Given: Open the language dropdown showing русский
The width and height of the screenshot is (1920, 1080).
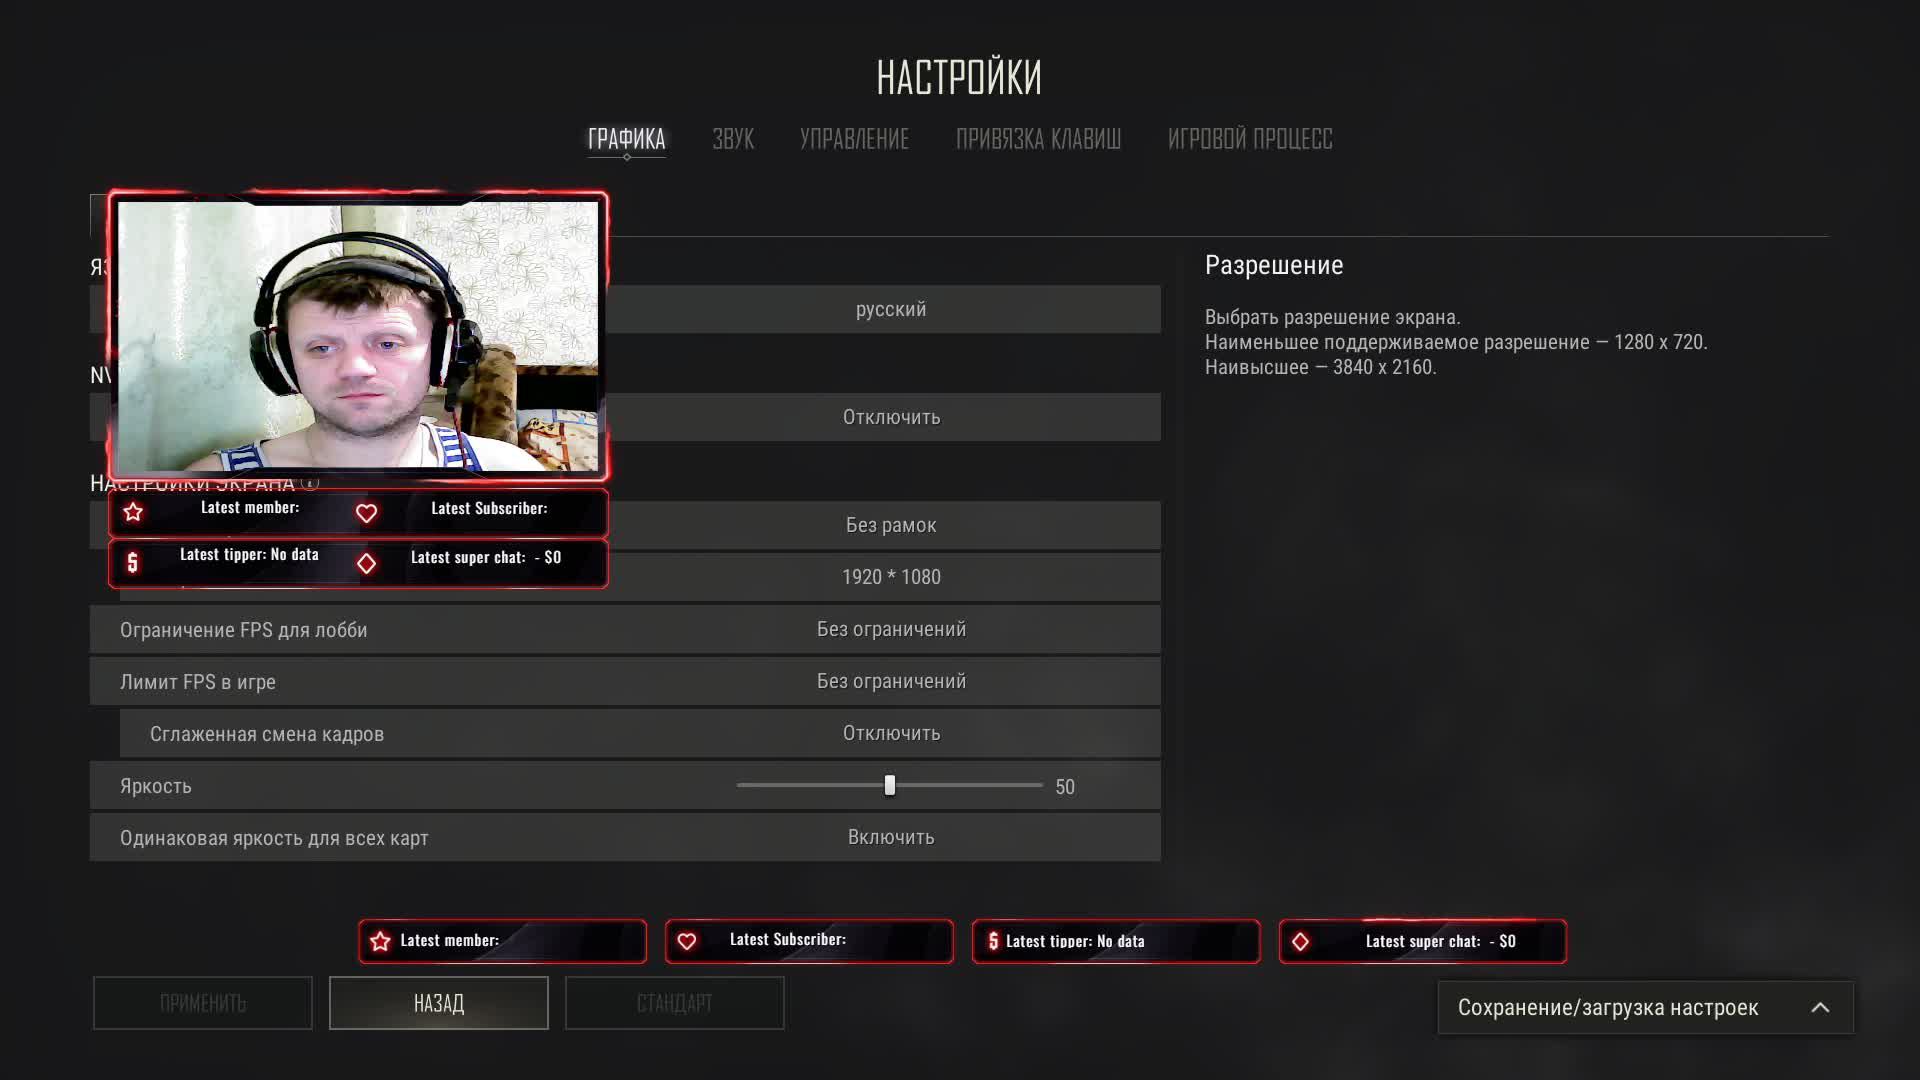Looking at the screenshot, I should [891, 309].
